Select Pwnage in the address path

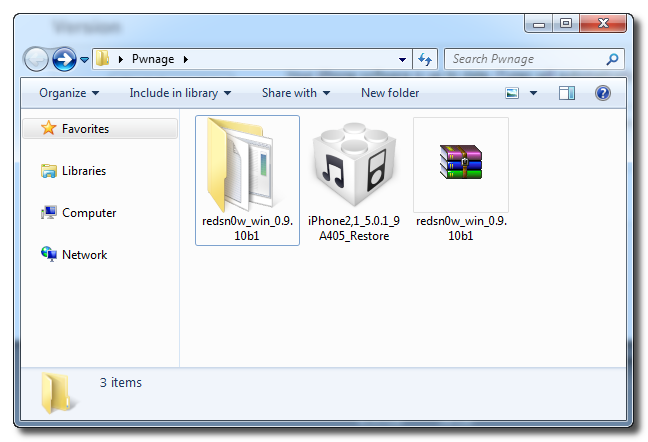pyautogui.click(x=153, y=59)
